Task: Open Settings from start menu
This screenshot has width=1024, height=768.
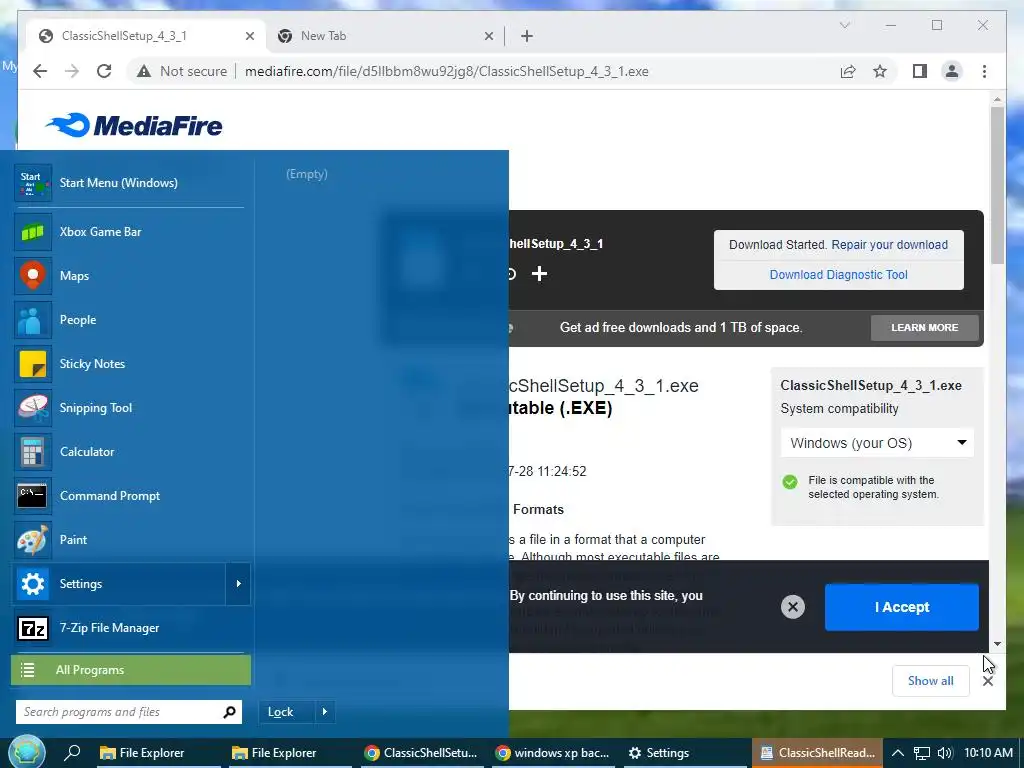Action: [x=119, y=584]
